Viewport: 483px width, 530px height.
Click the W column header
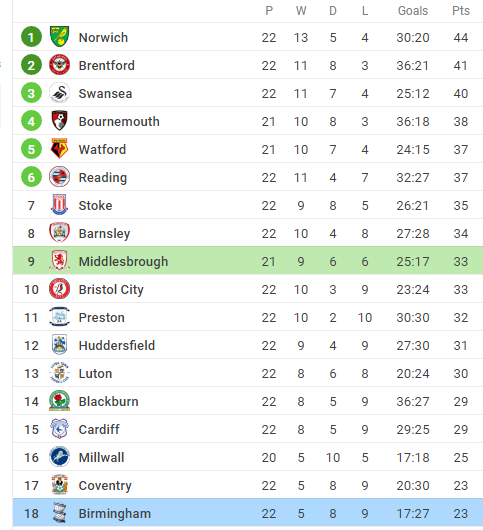tap(301, 11)
